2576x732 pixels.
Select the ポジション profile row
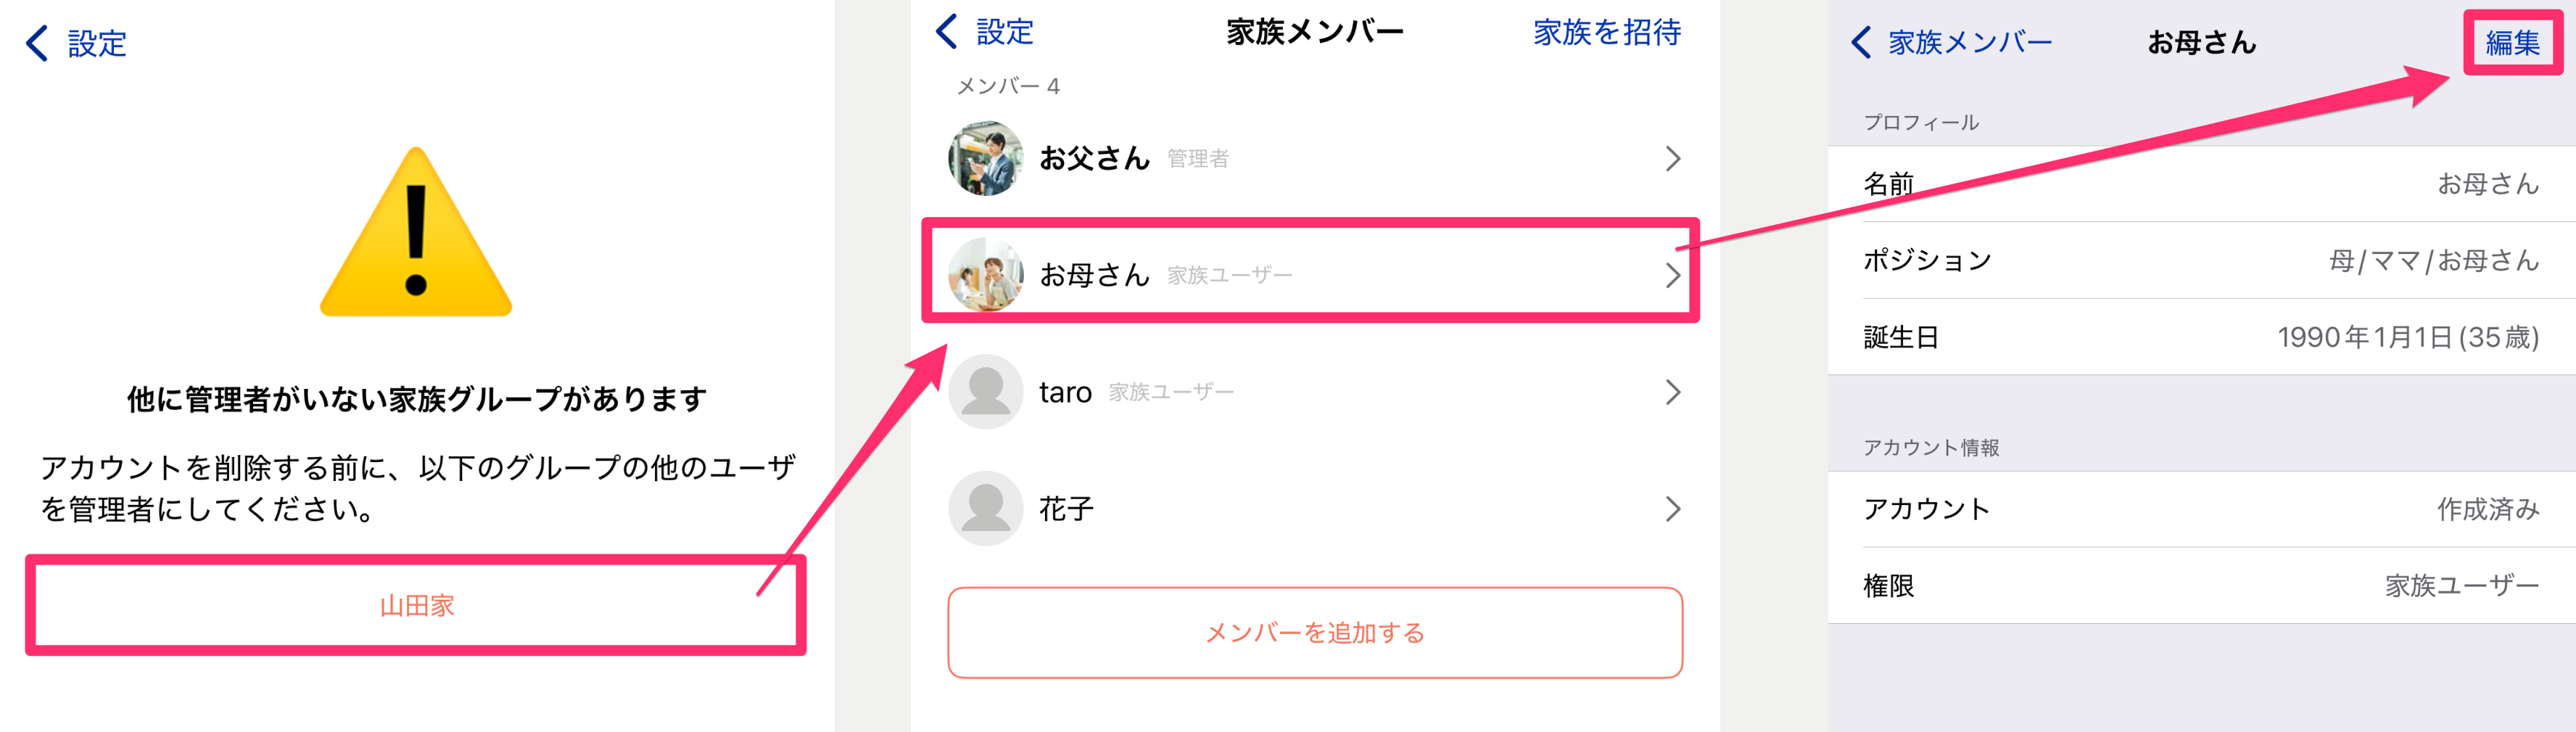pos(2200,260)
